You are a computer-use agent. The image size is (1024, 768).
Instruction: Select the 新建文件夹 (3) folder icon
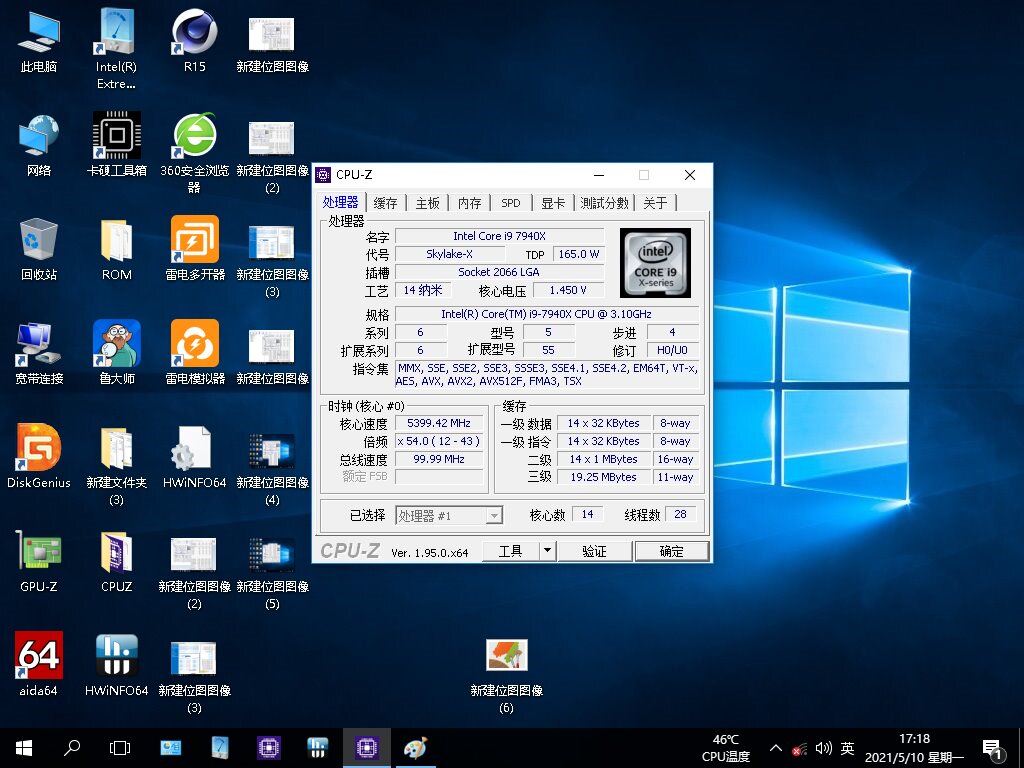pyautogui.click(x=116, y=466)
